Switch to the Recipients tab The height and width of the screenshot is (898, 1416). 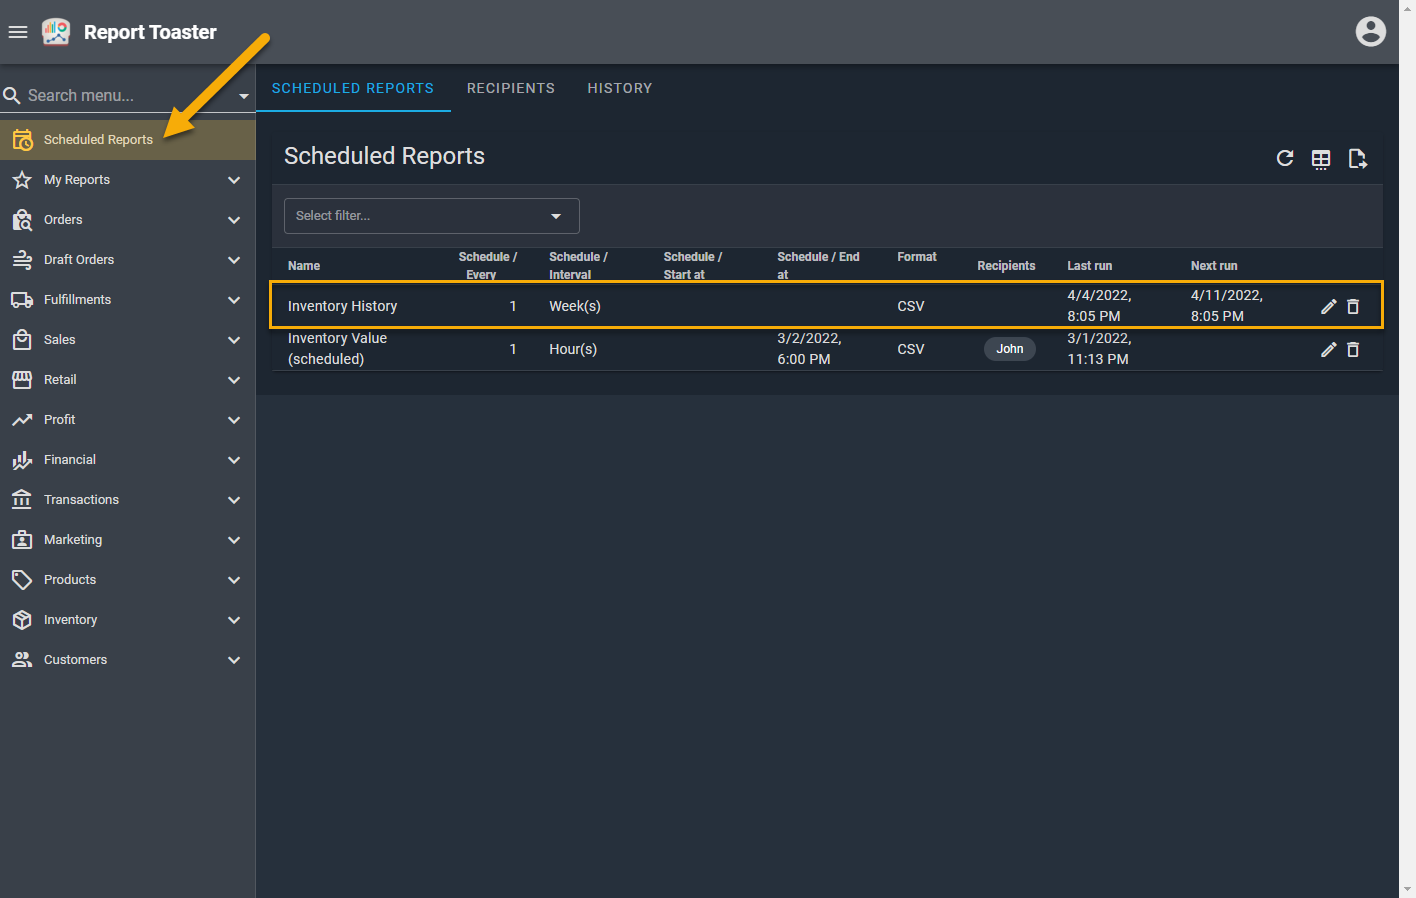pos(510,88)
